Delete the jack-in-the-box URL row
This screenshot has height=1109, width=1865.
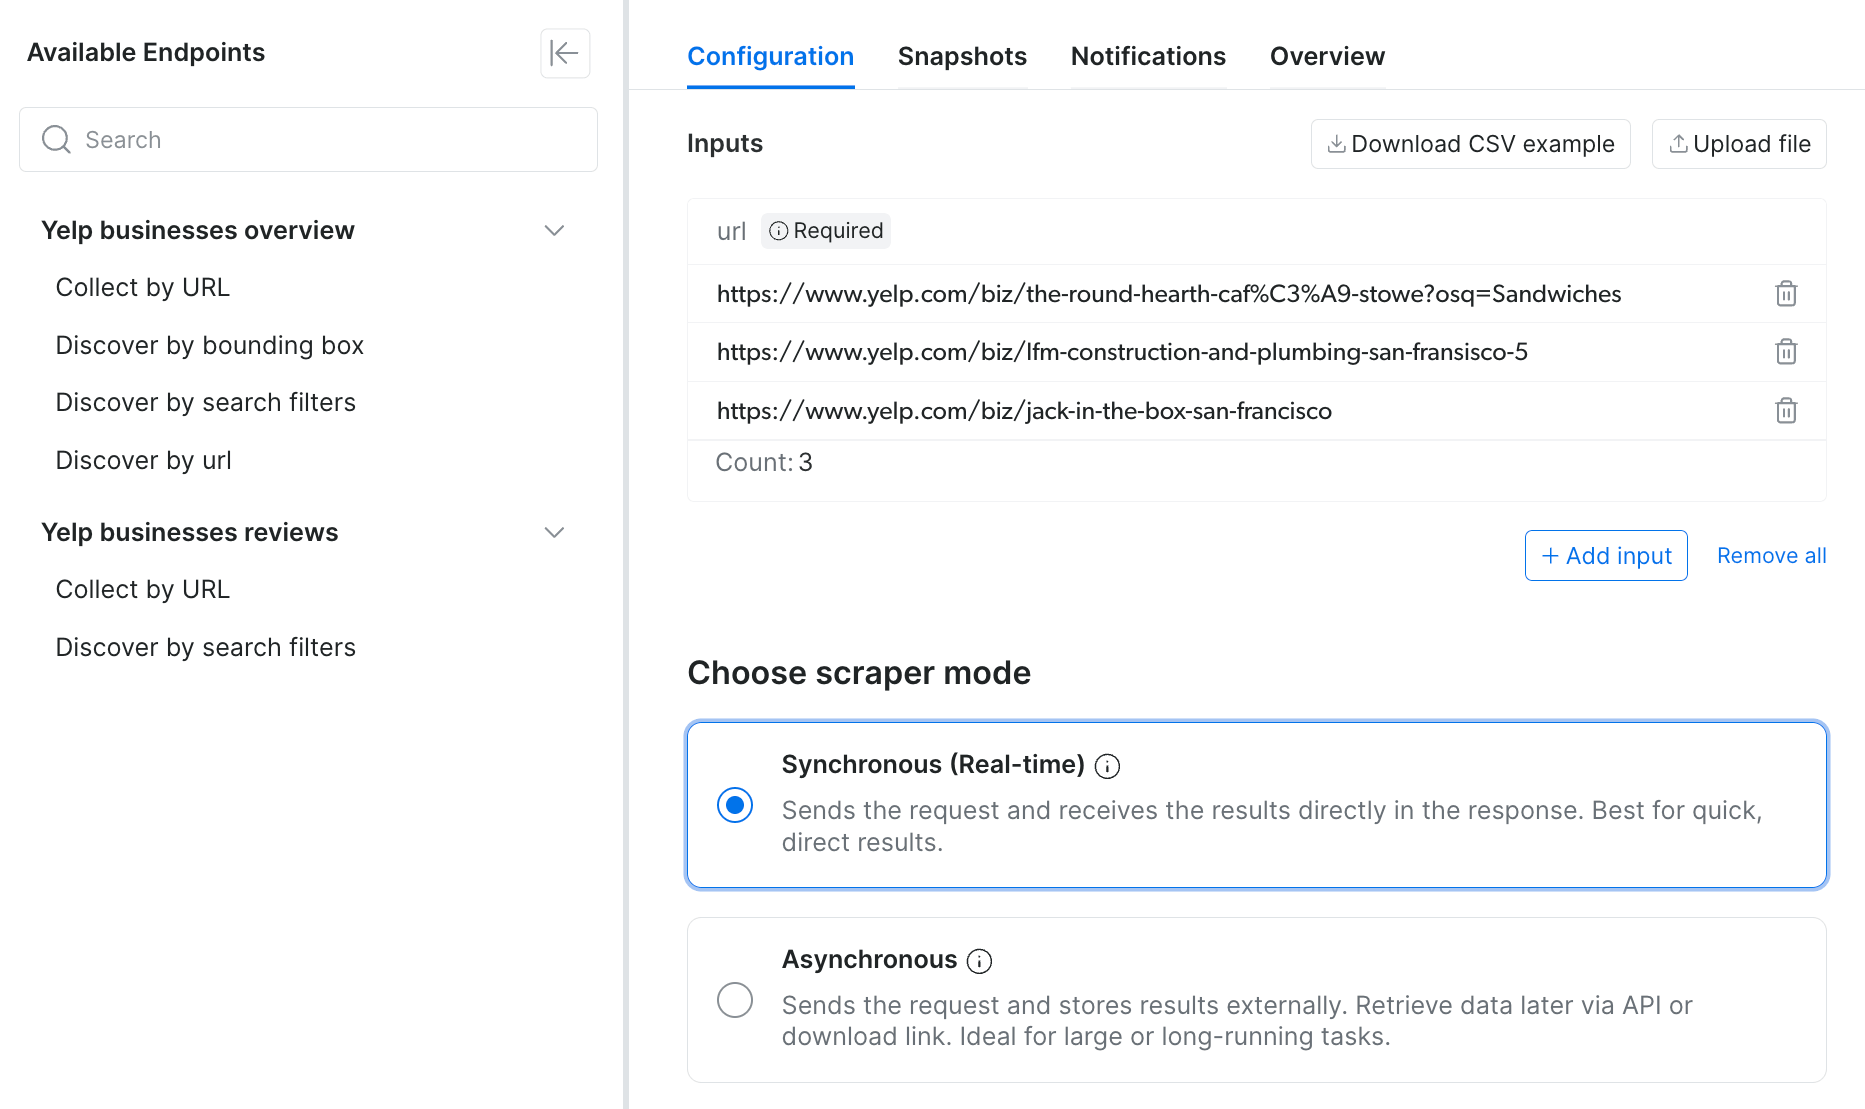point(1786,411)
